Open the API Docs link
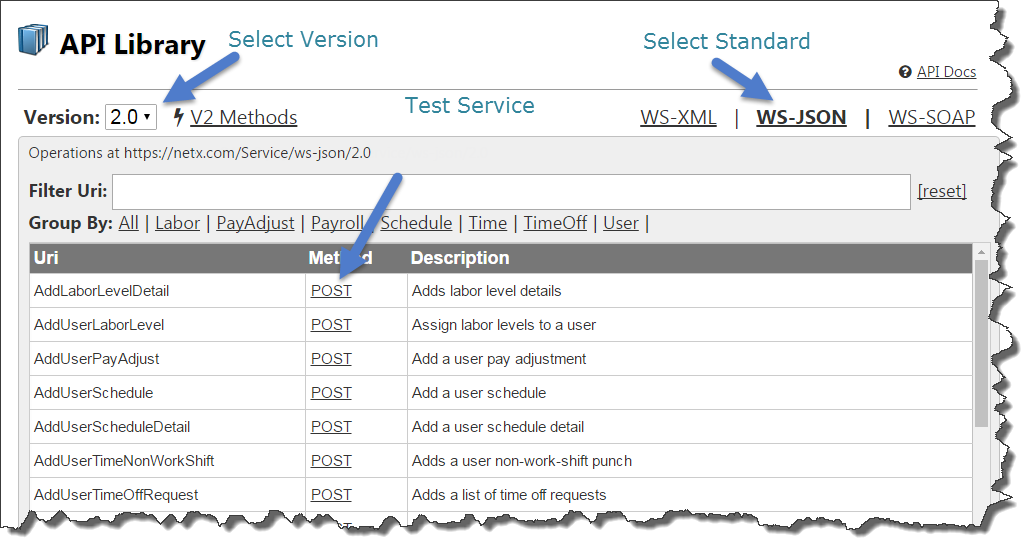Viewport: 1034px width, 553px height. (946, 72)
